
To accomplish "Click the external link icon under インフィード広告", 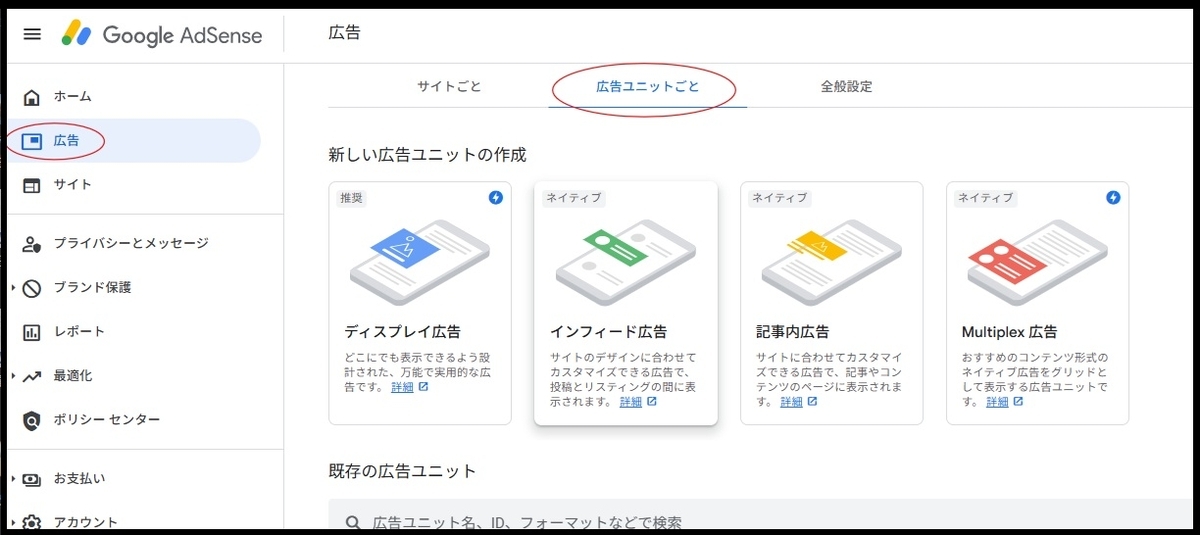I will coord(652,402).
